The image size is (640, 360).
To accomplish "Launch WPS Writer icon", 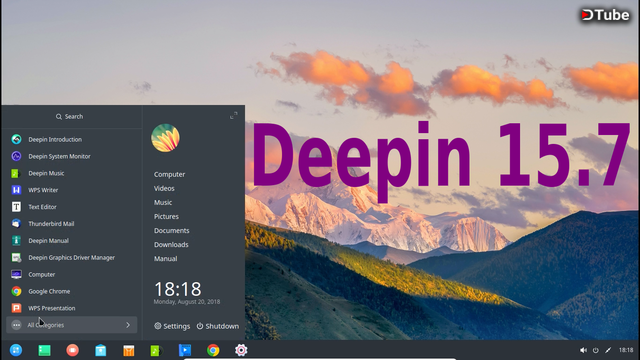I will click(16, 190).
